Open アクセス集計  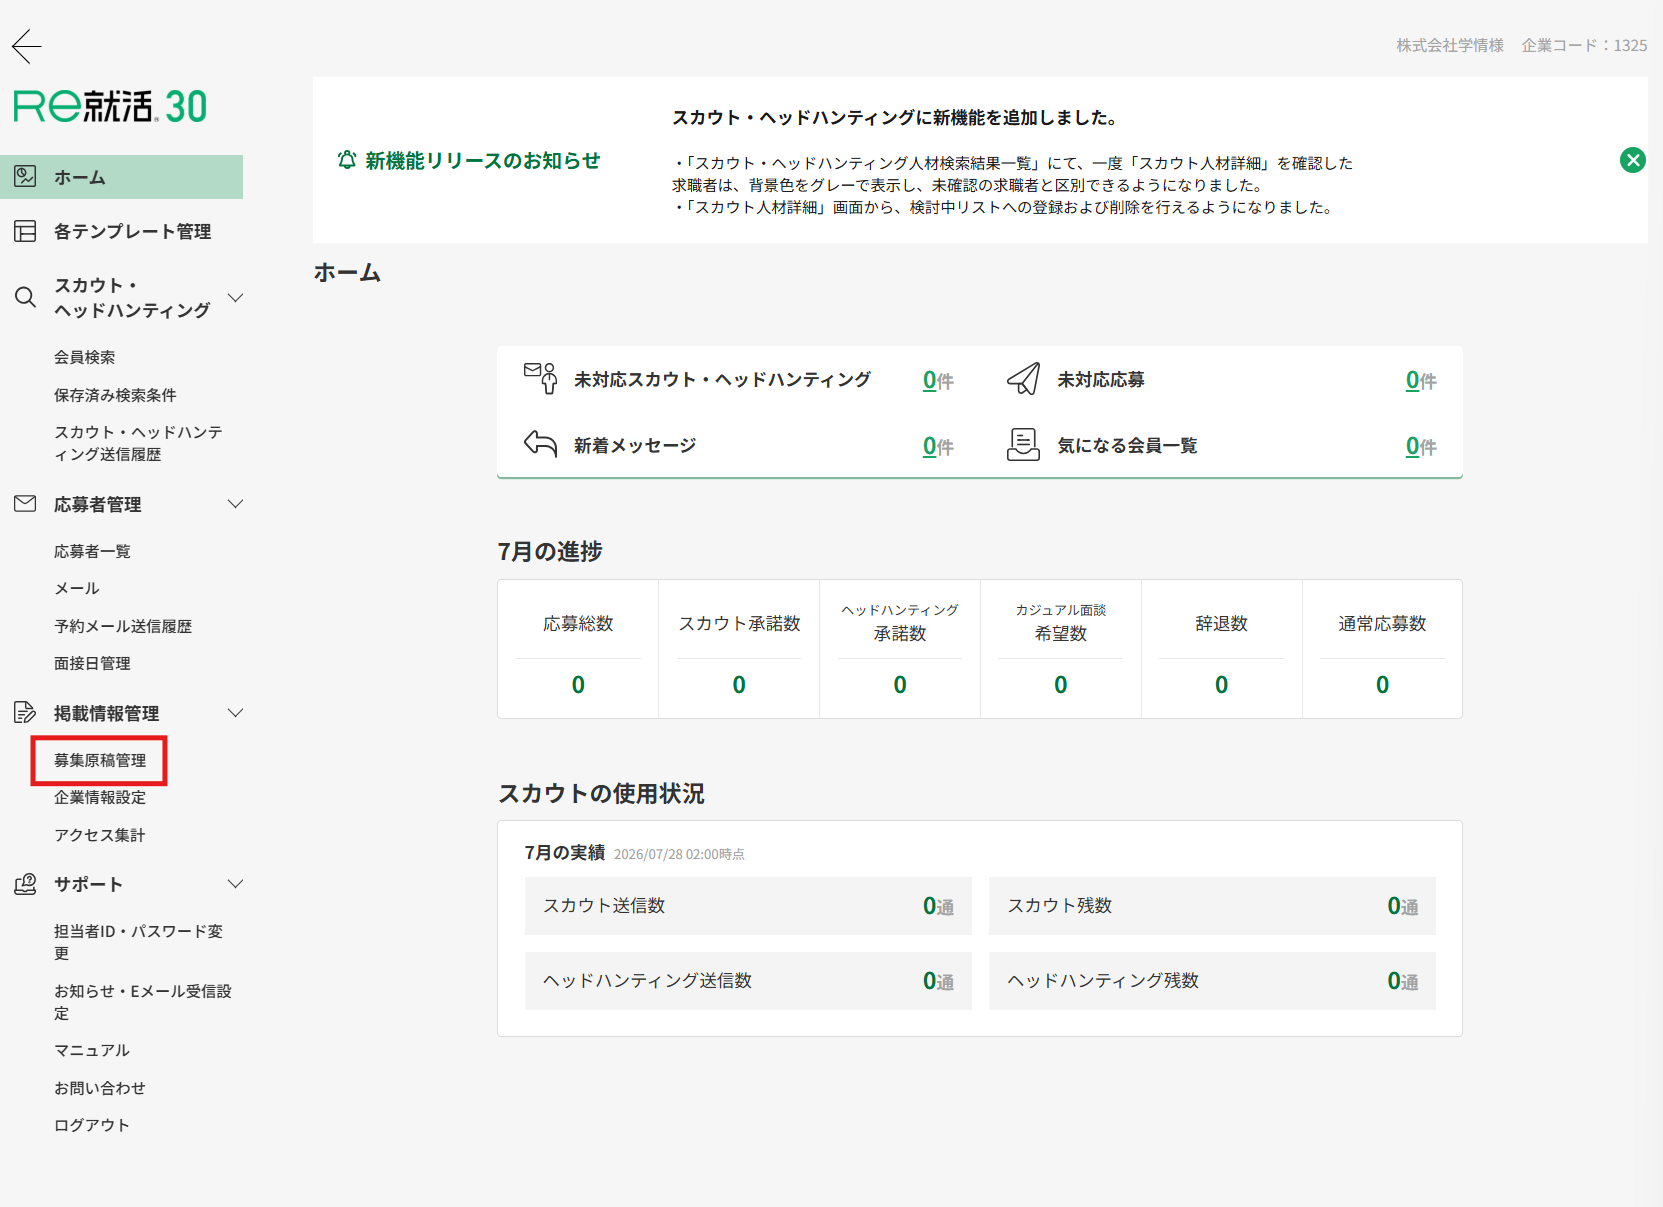[100, 835]
